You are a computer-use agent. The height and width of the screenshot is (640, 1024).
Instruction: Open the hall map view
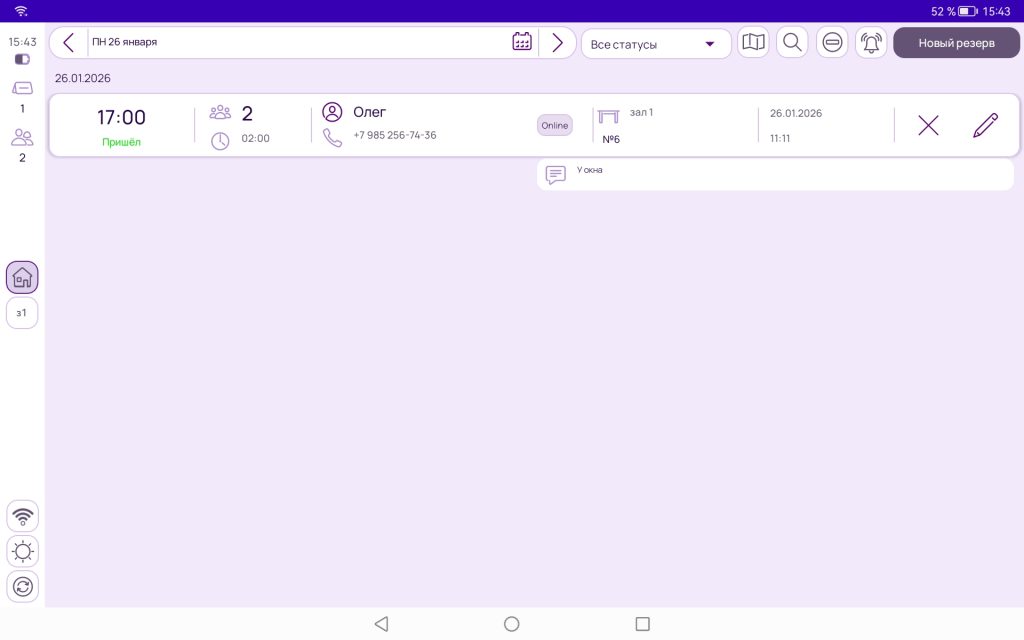(x=753, y=43)
